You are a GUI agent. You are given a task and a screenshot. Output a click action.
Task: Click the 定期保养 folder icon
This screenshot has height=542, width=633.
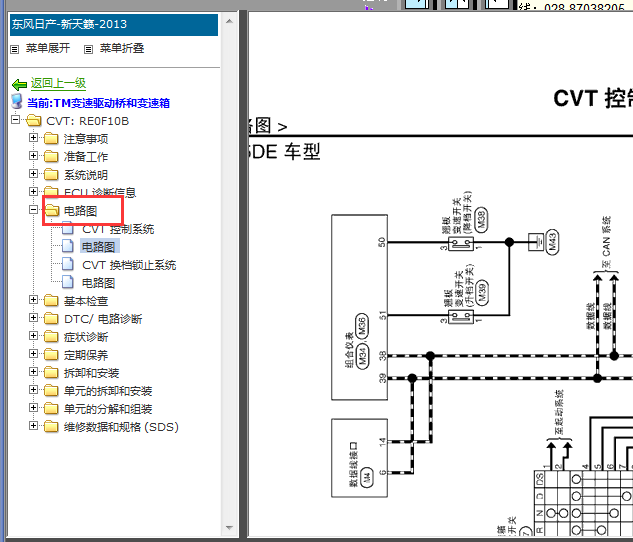pyautogui.click(x=51, y=355)
